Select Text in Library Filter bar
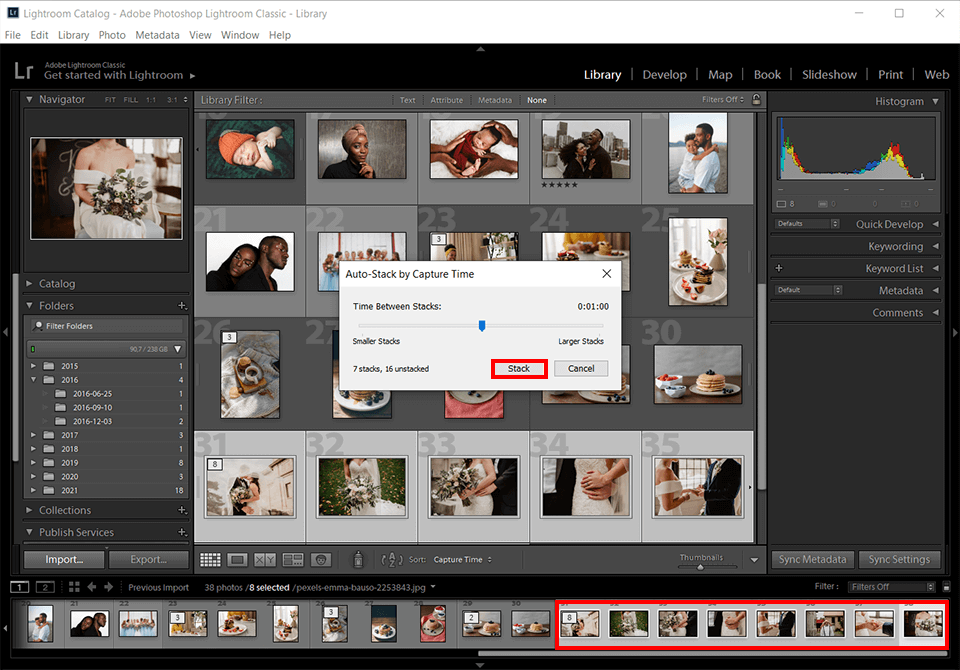The width and height of the screenshot is (960, 670). click(407, 100)
